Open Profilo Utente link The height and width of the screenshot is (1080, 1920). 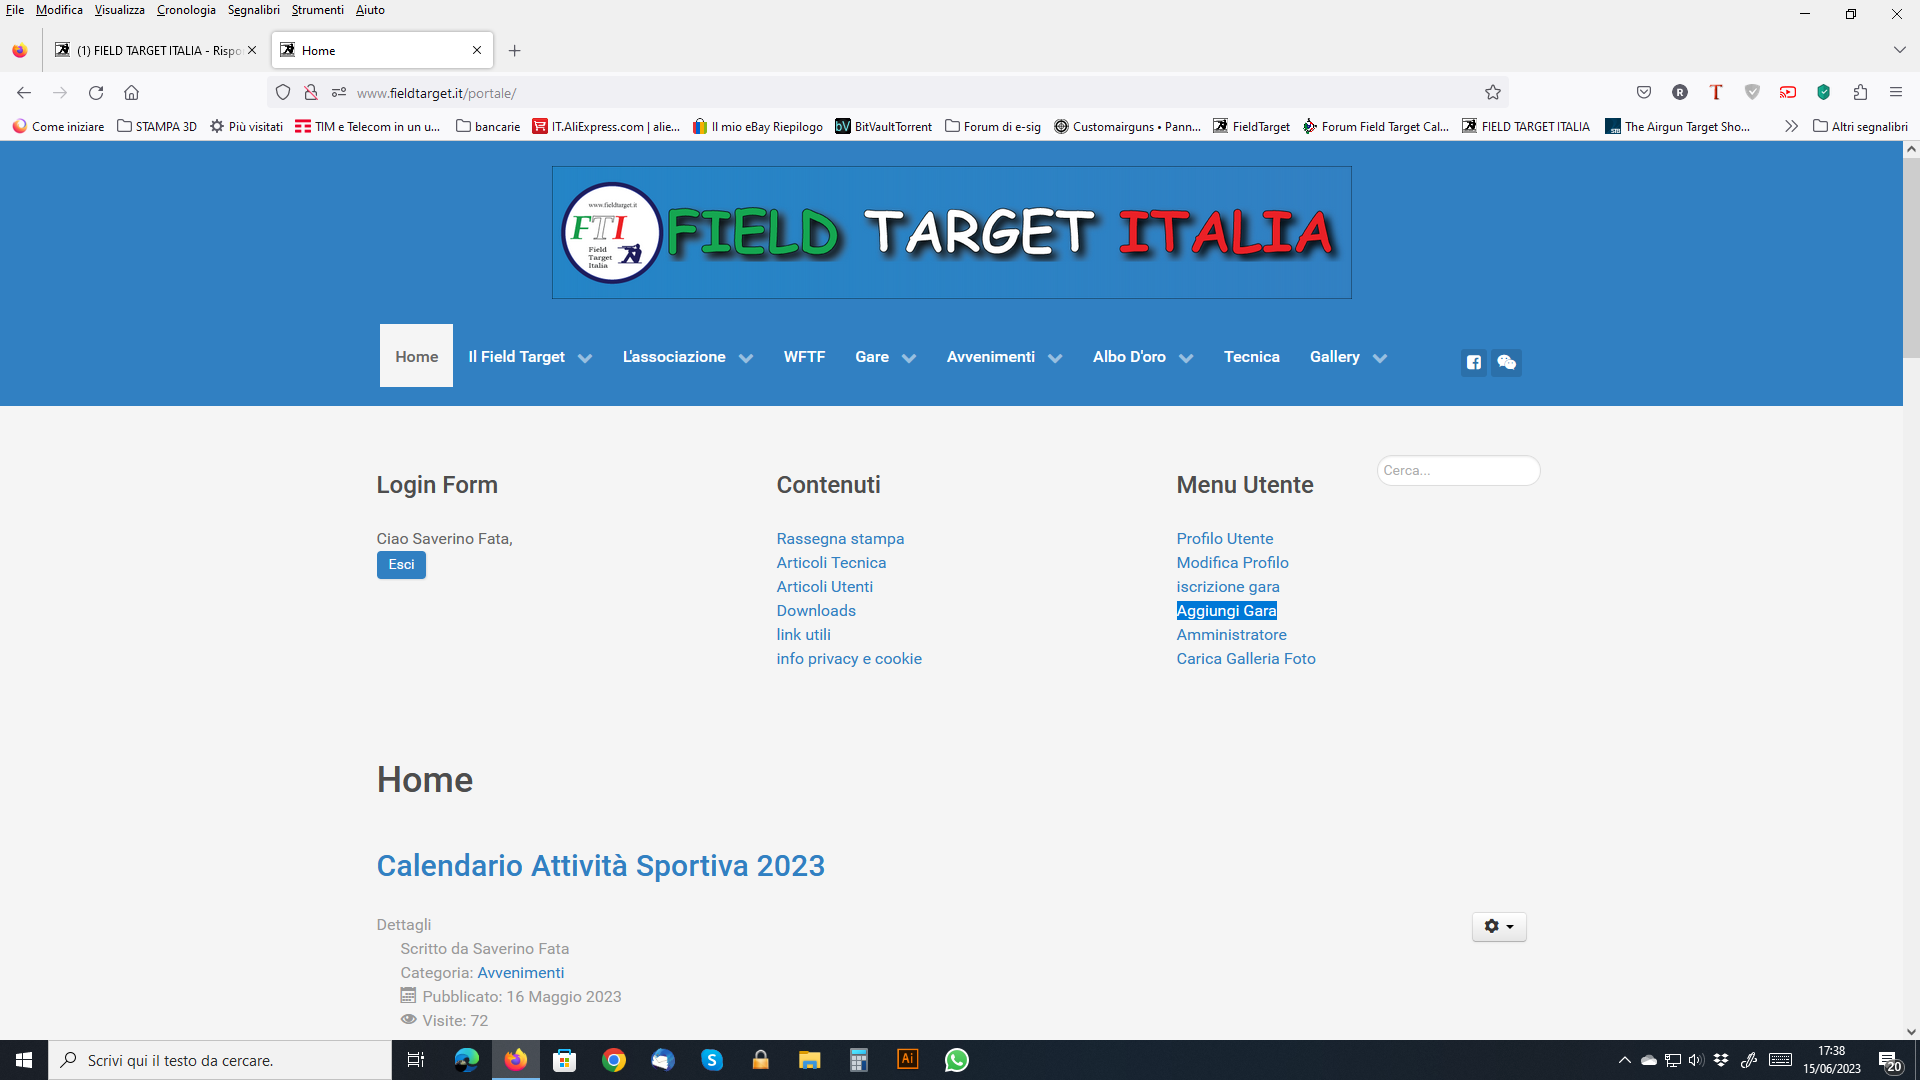click(1224, 538)
